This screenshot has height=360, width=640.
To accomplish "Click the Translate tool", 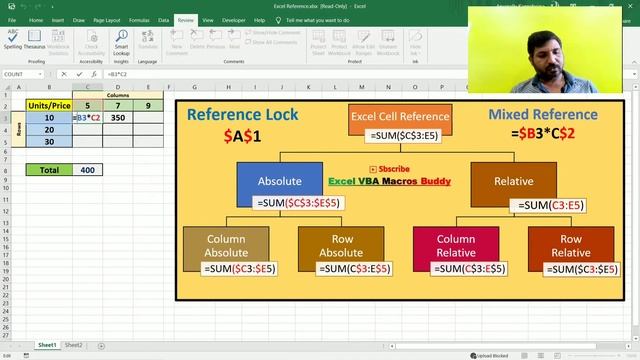I will [147, 40].
